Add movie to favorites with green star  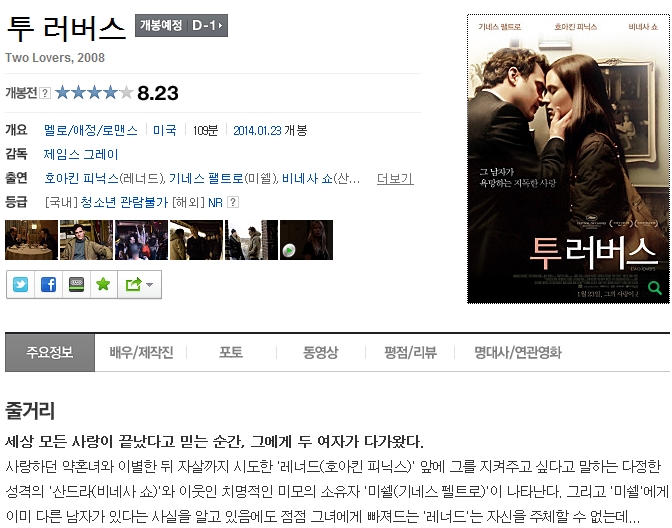point(103,285)
